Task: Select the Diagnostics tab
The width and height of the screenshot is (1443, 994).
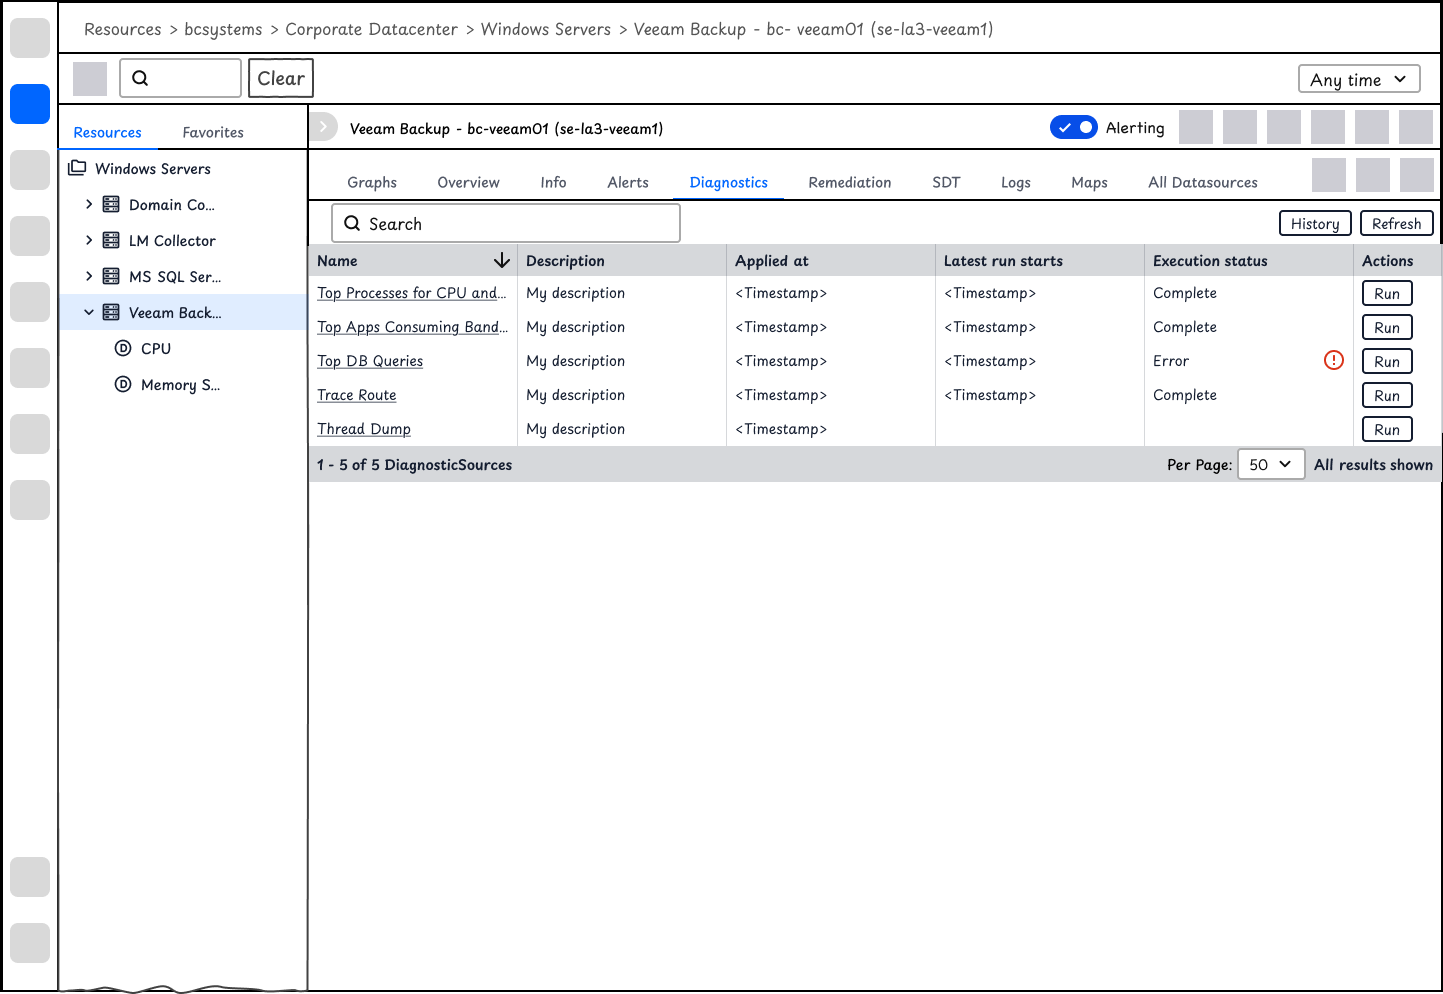Action: pos(729,182)
